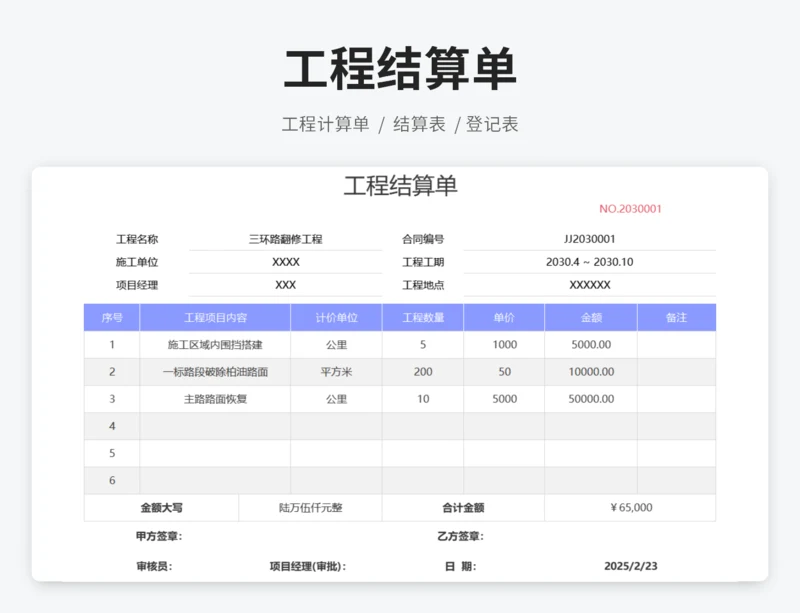Click the 工程项目内容 column header

click(215, 317)
